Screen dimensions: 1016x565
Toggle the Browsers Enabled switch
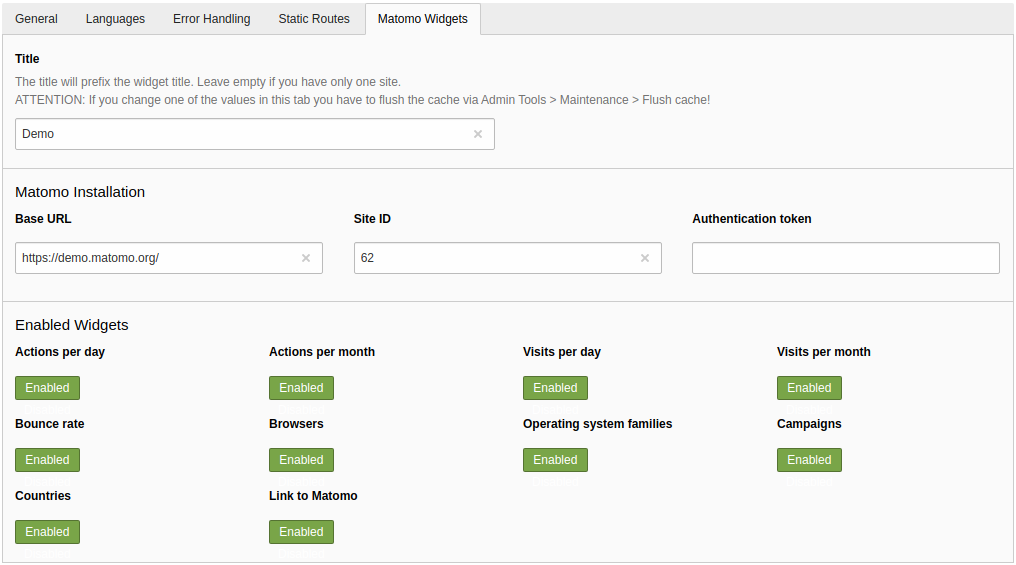[x=301, y=460]
